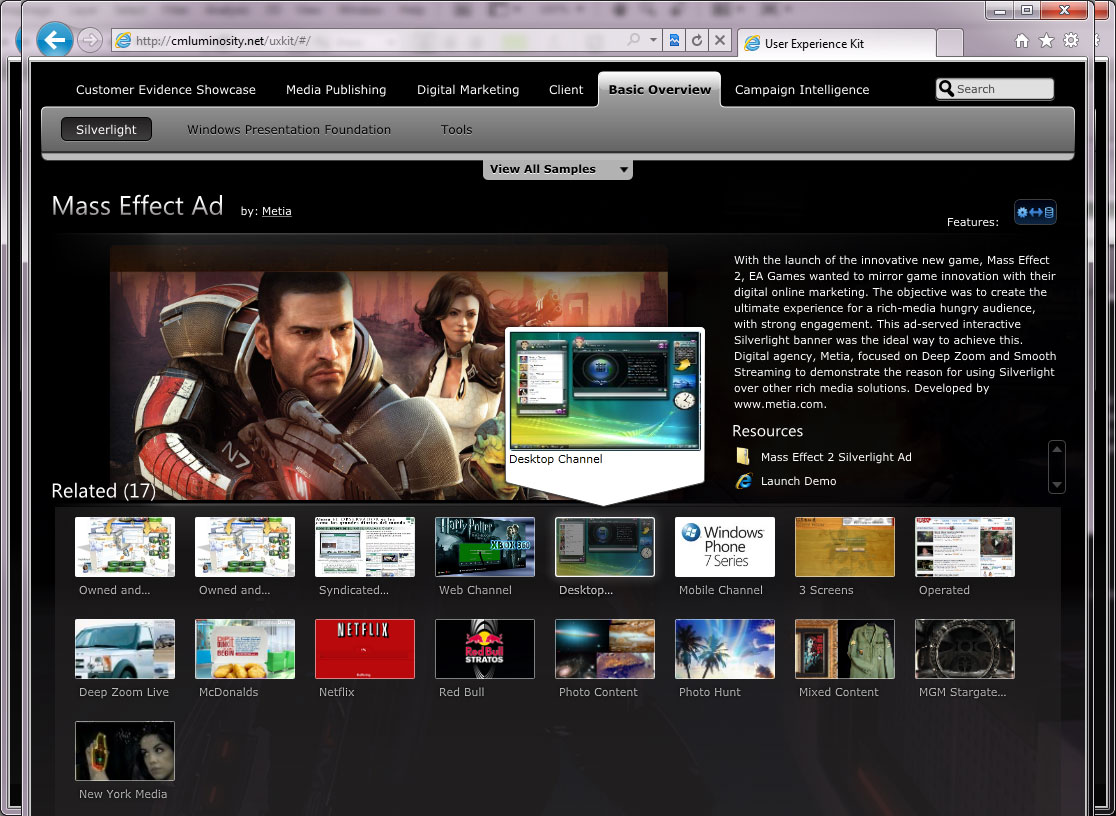Open the MGM Stargate... thumbnail
Image resolution: width=1116 pixels, height=816 pixels.
[964, 649]
